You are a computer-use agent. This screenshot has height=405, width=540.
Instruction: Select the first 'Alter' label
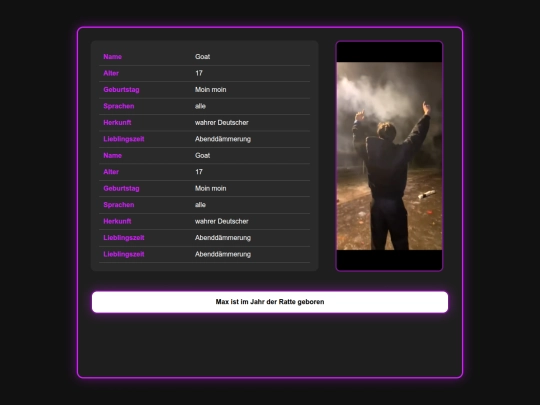pos(111,73)
